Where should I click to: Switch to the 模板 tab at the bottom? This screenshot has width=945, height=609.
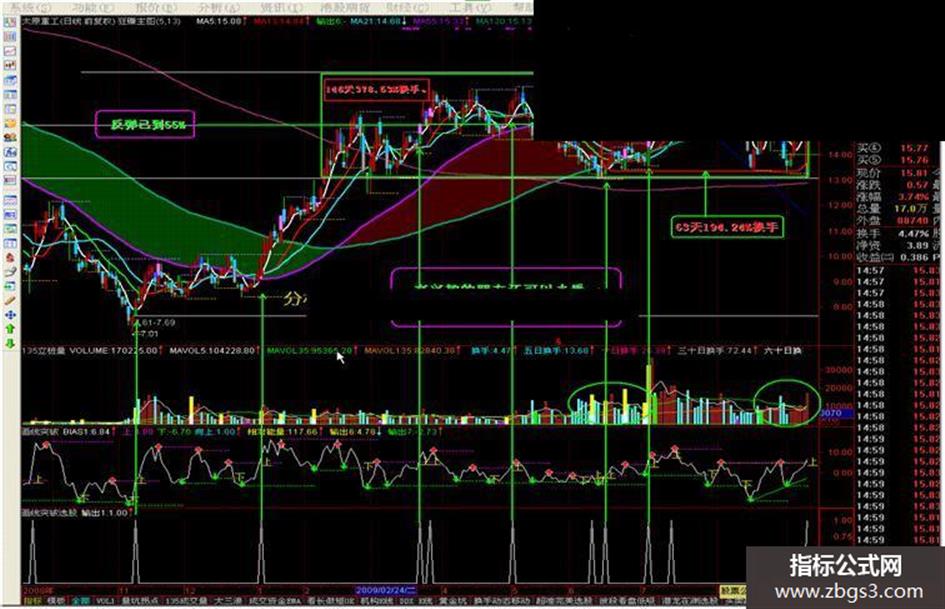point(56,601)
